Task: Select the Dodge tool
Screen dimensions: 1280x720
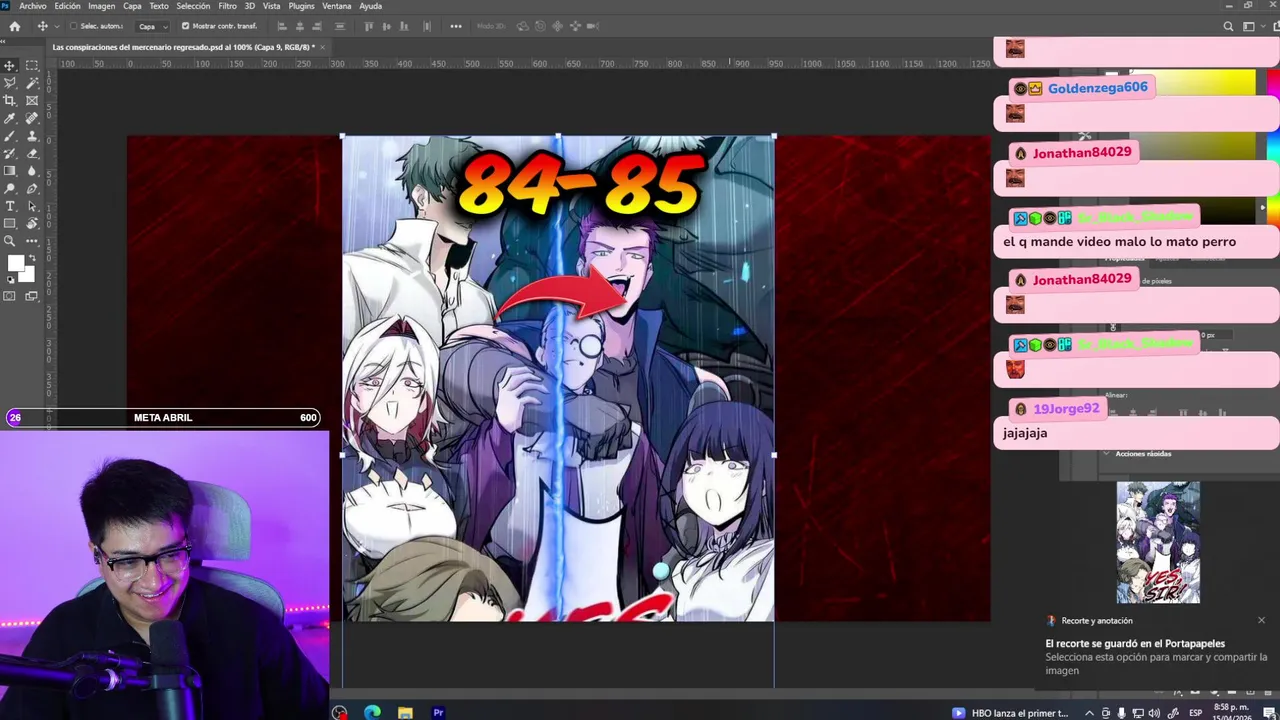Action: tap(10, 188)
